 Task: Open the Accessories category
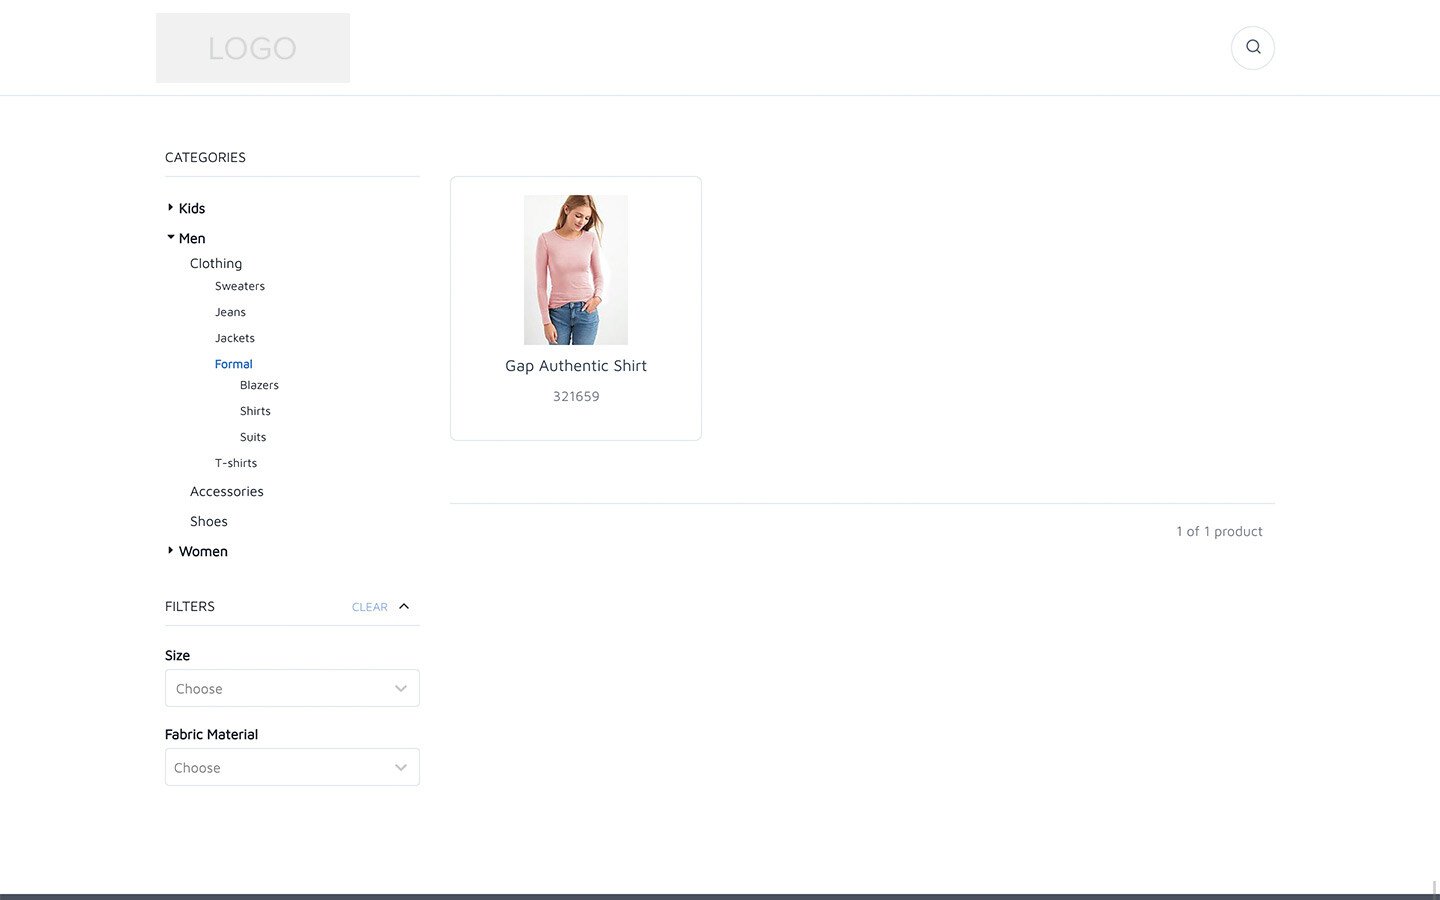point(227,491)
